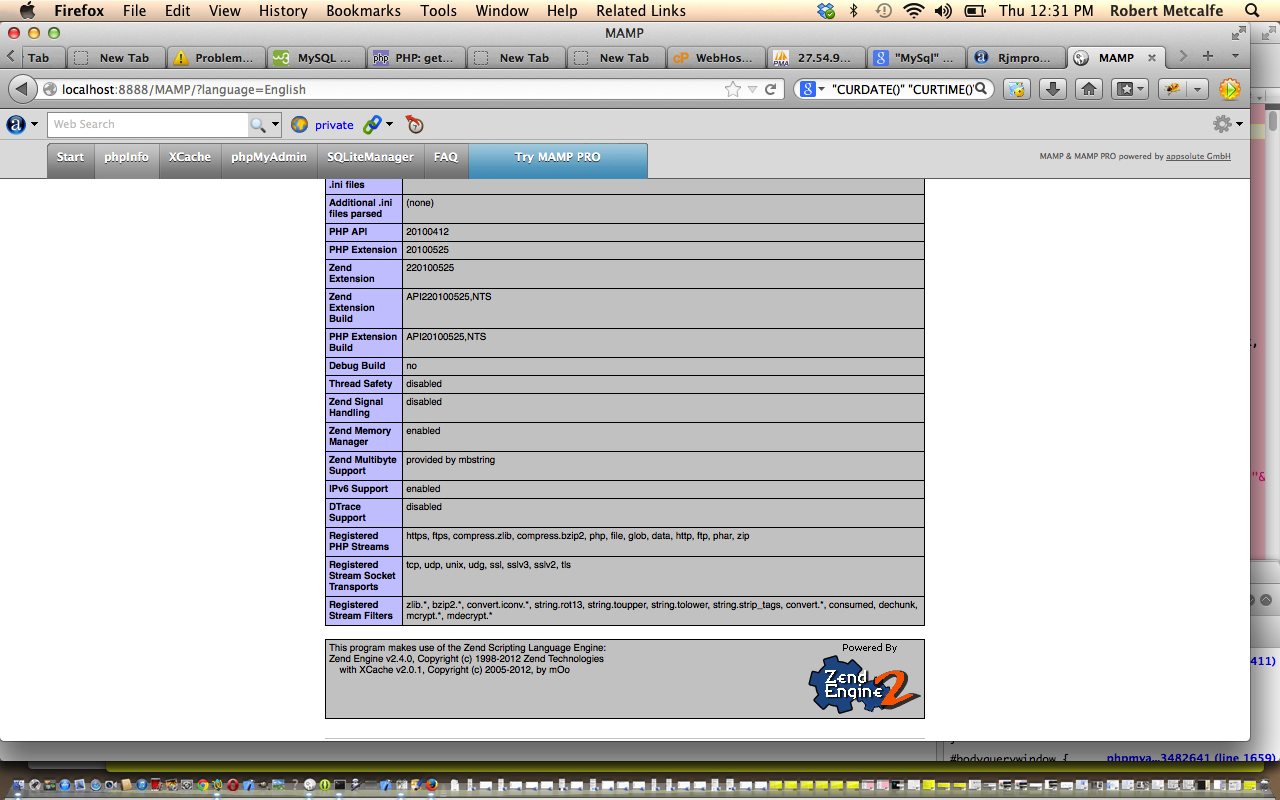1280x800 pixels.
Task: Open the phpInfo MAMP page
Action: click(127, 160)
